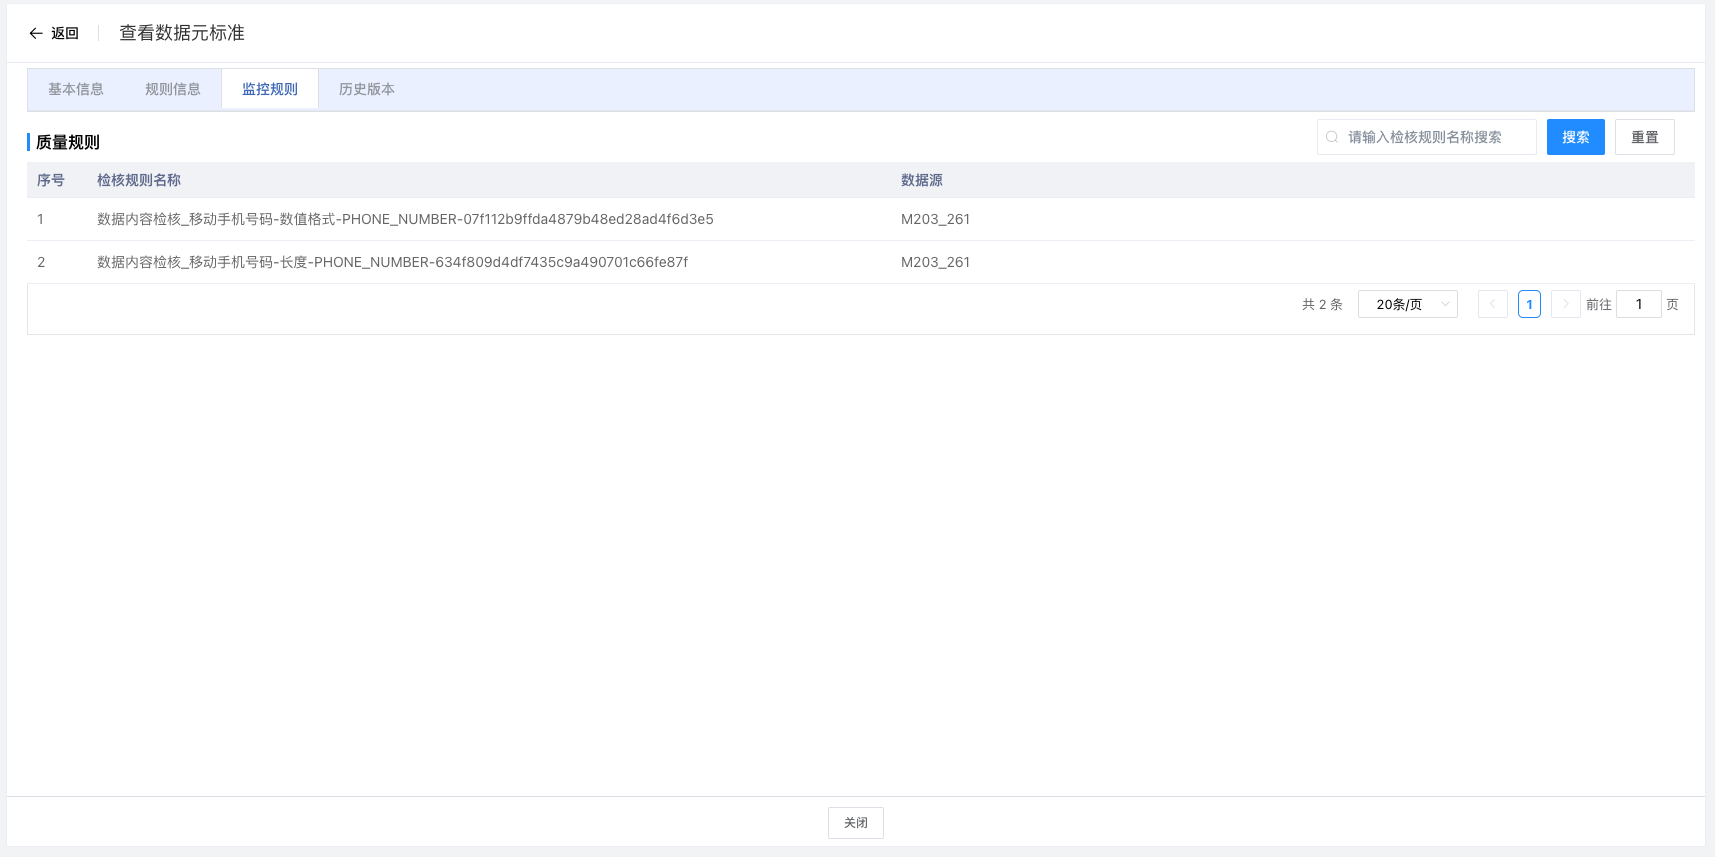
Task: Click the 重置 button
Action: coord(1644,137)
